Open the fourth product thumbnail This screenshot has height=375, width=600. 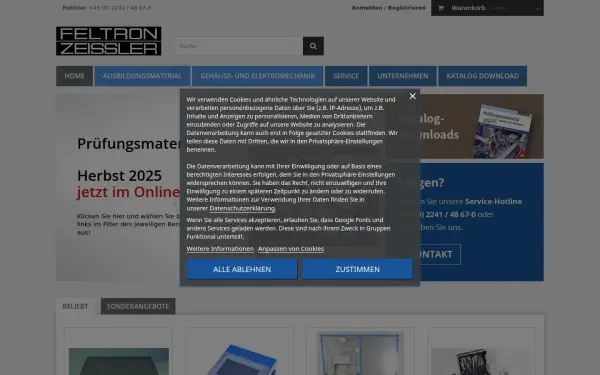pos(481,361)
